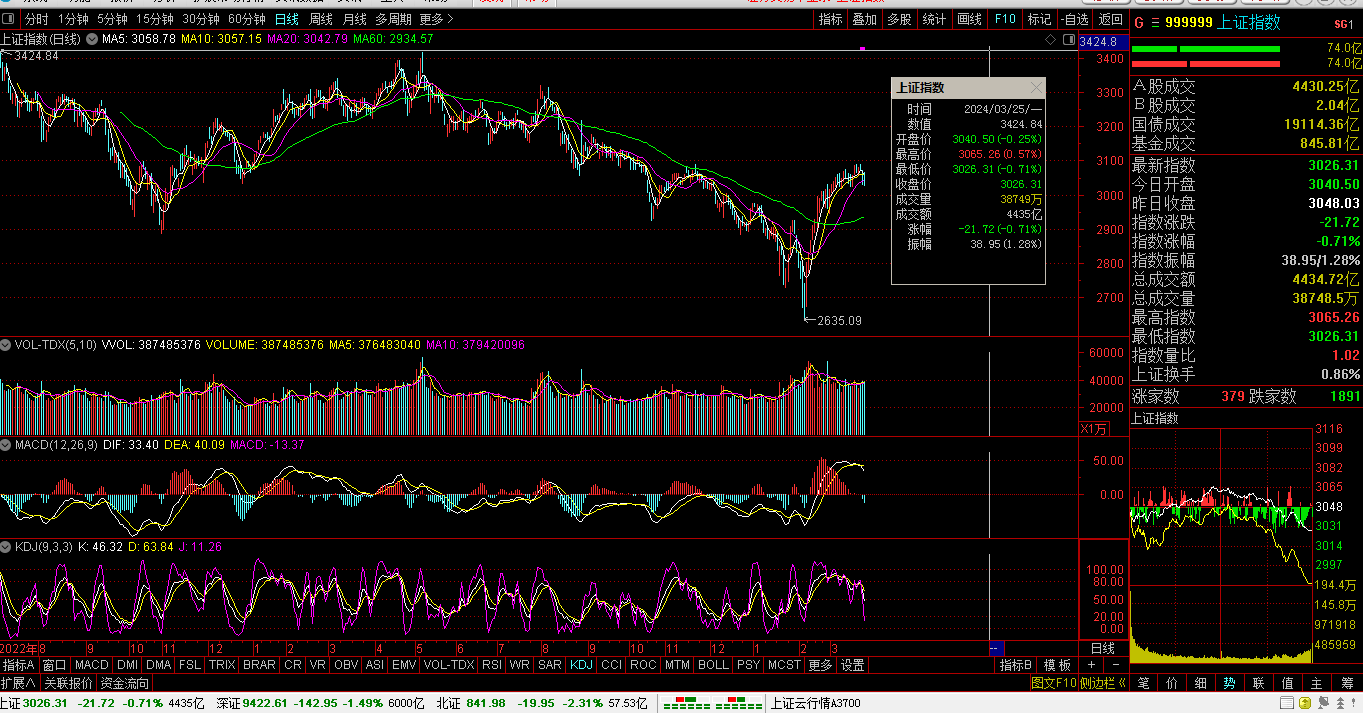
Task: Click the 图文F10 link
Action: pos(1054,683)
